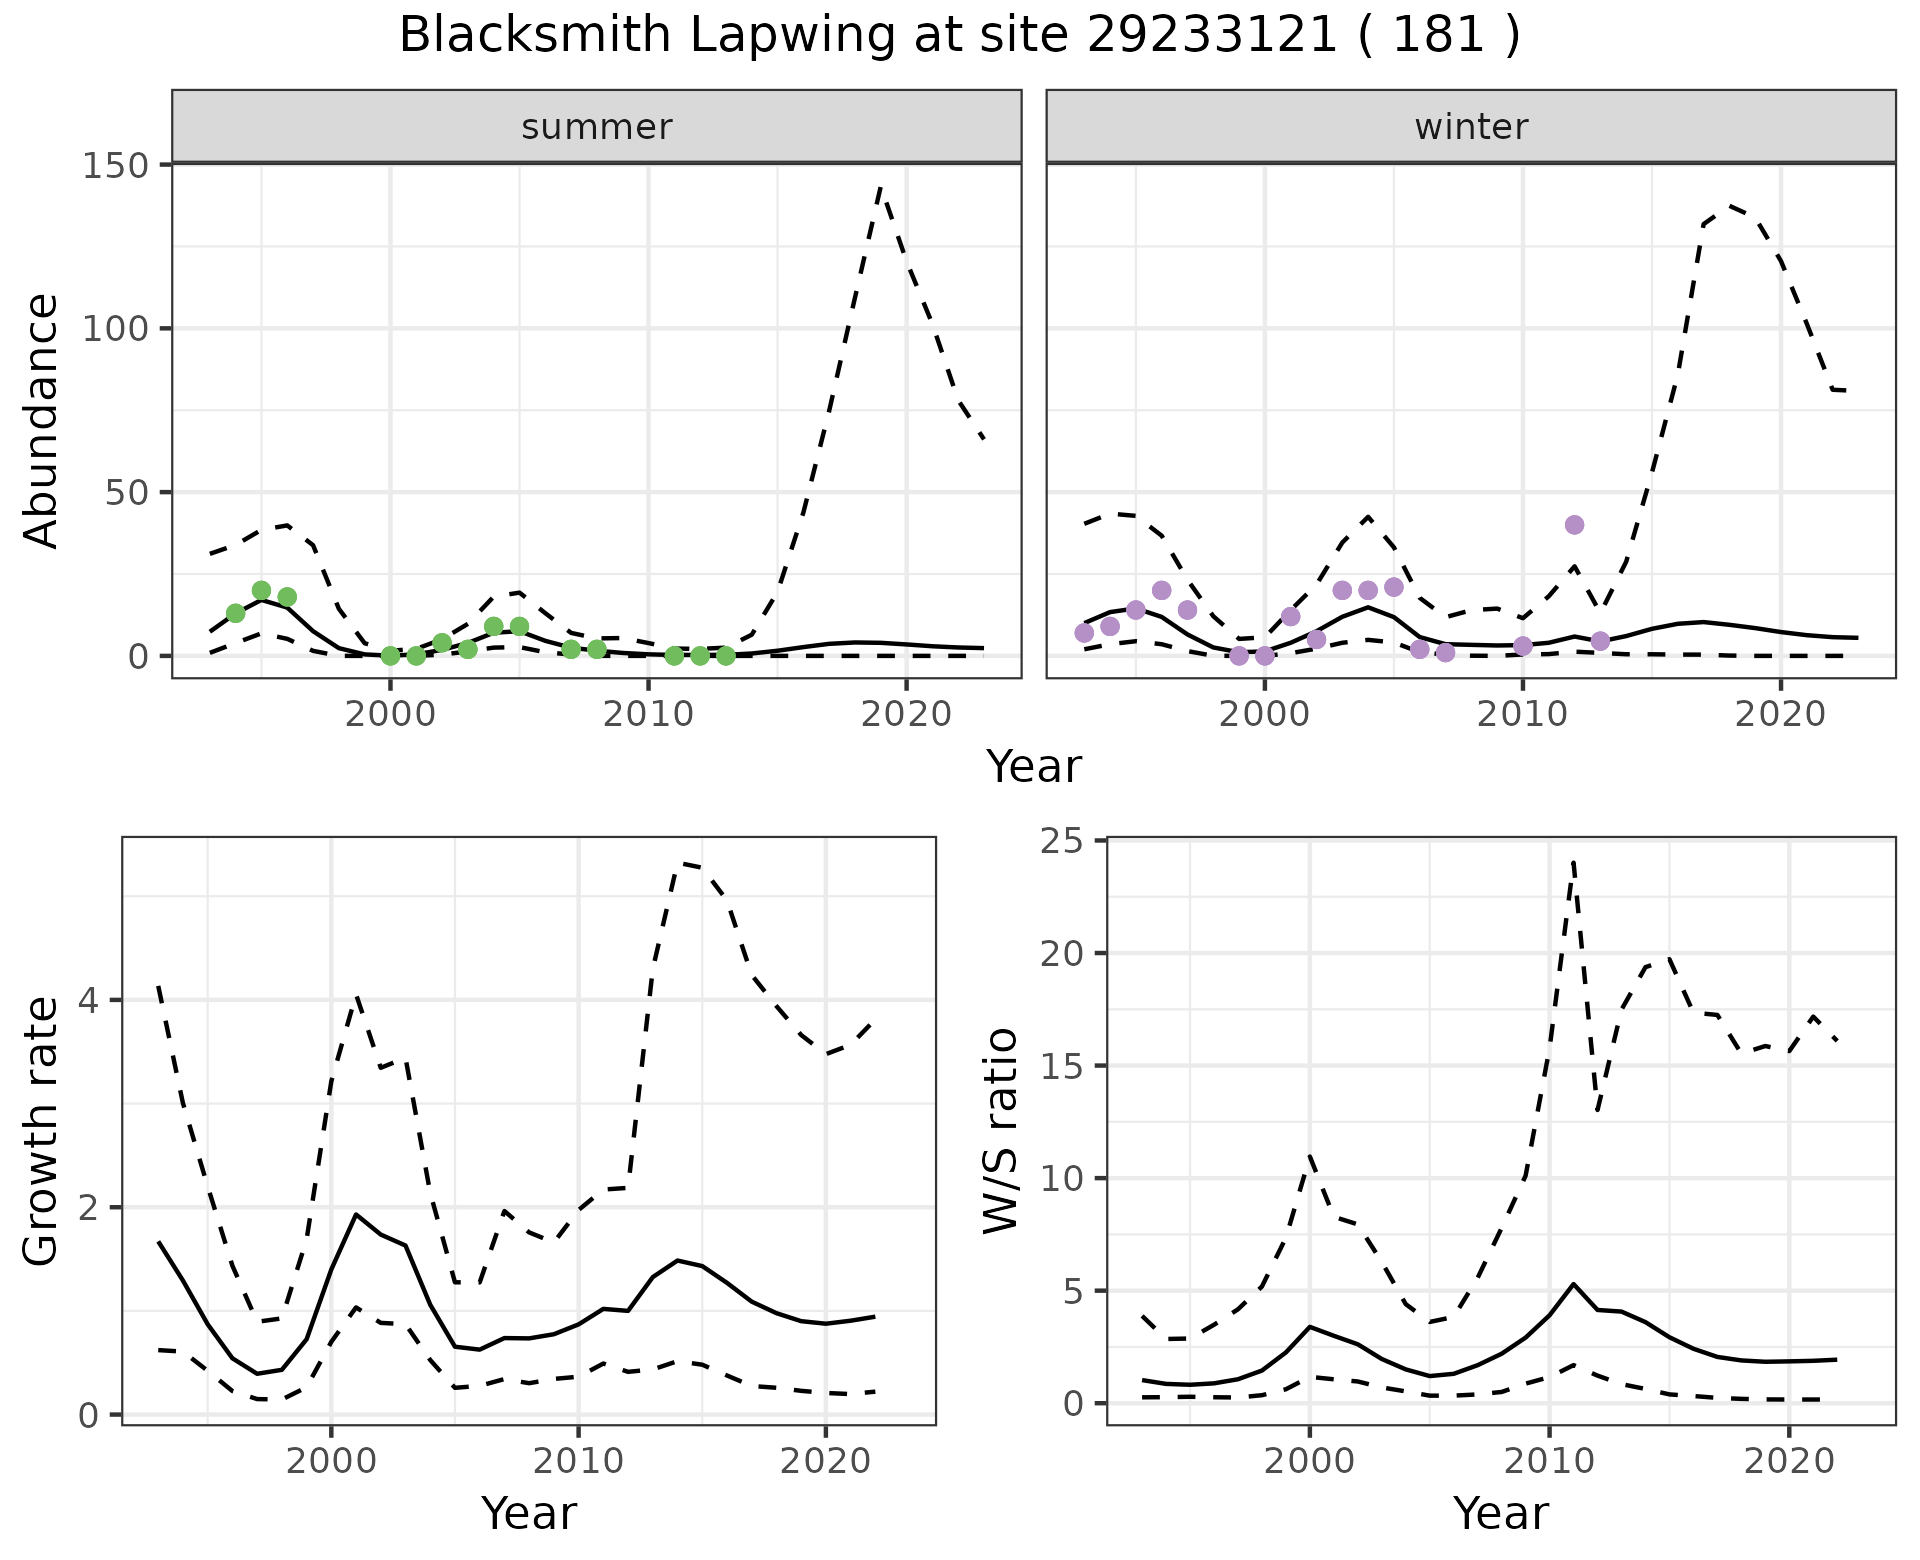Click the winter facet header strip
Viewport: 1920px width, 1560px height.
coord(1470,127)
